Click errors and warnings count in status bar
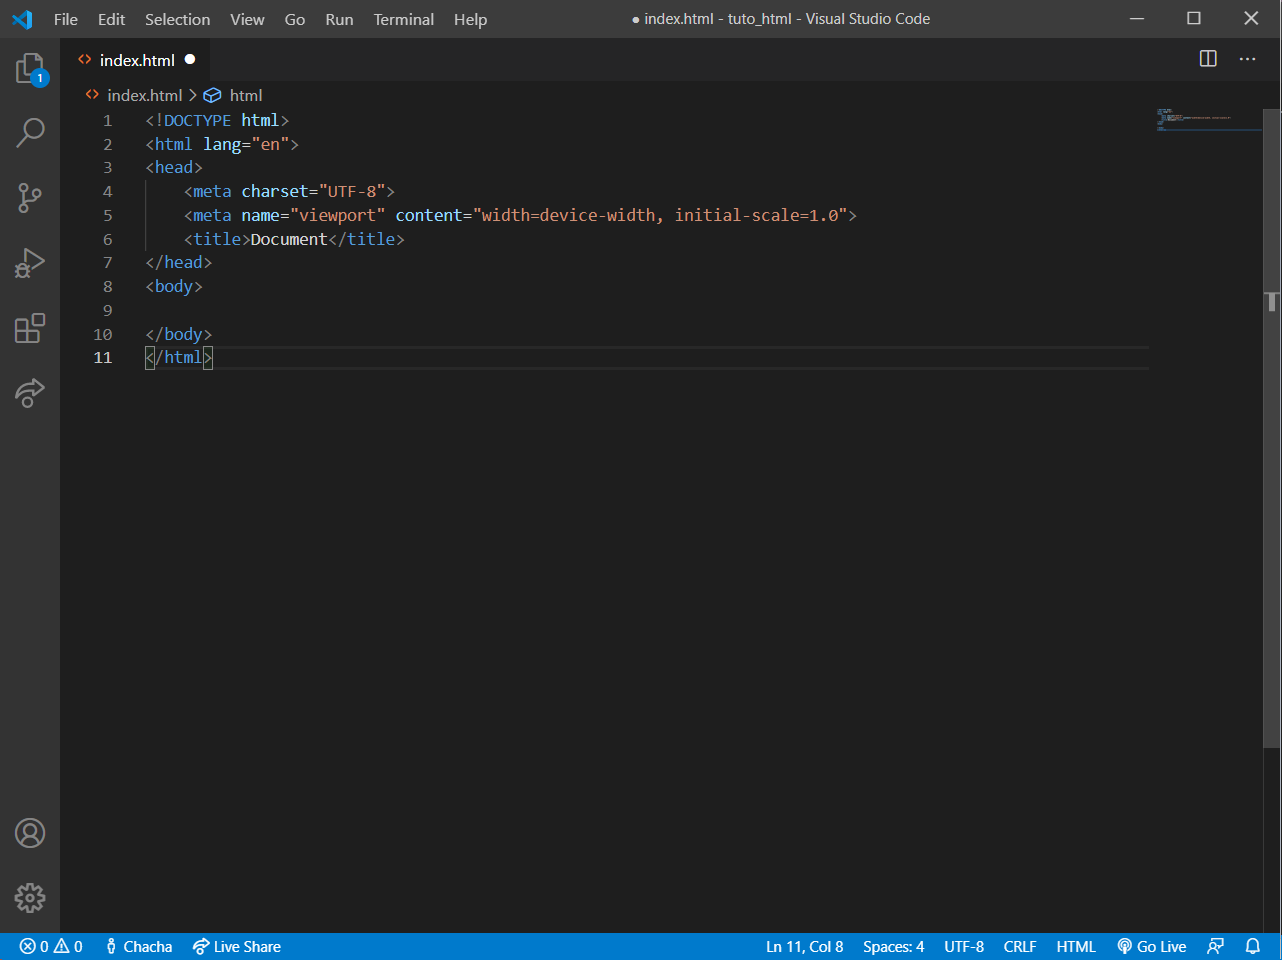The height and width of the screenshot is (960, 1282). pos(51,946)
